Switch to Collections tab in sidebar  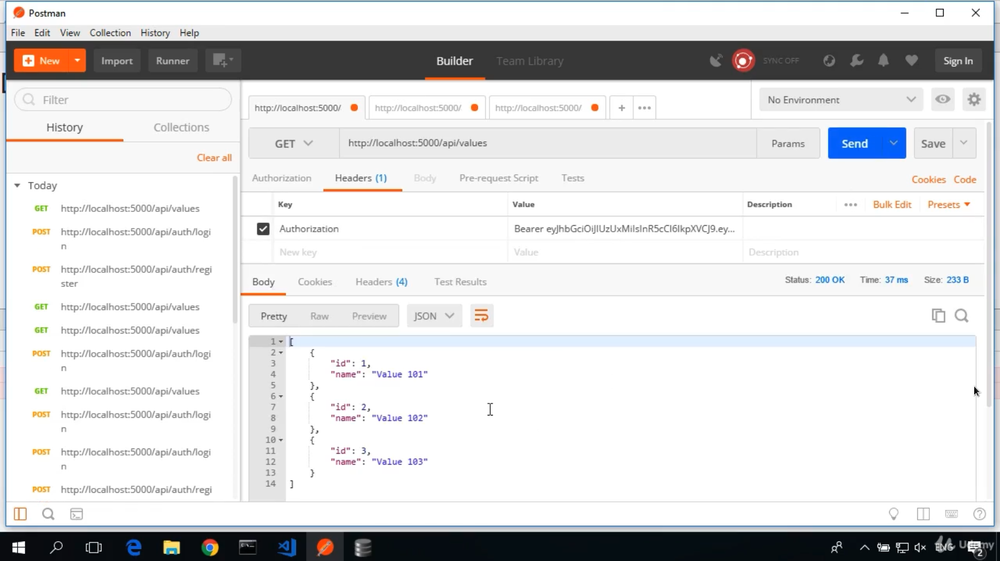(x=181, y=128)
